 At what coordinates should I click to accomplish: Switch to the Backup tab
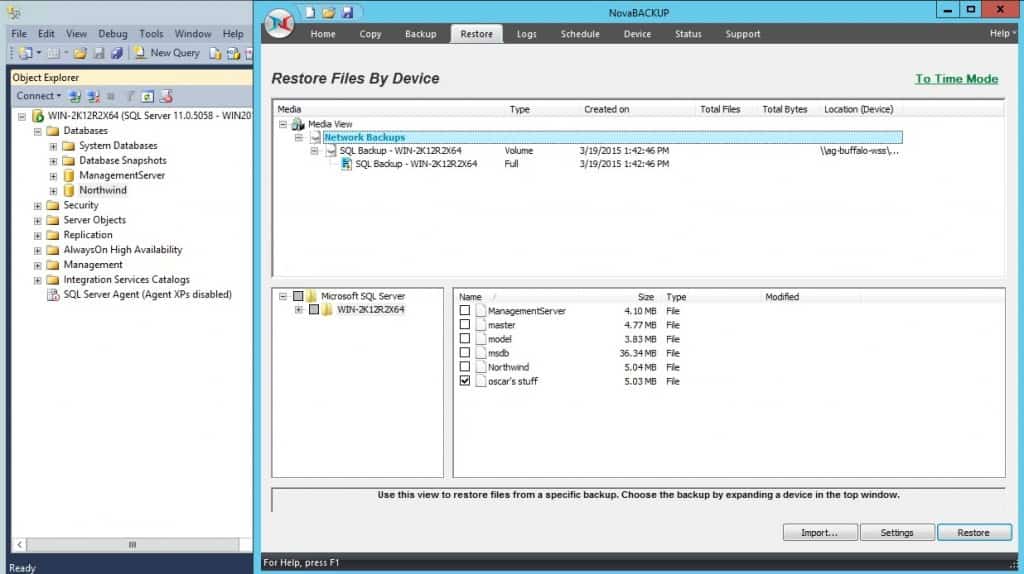(421, 34)
